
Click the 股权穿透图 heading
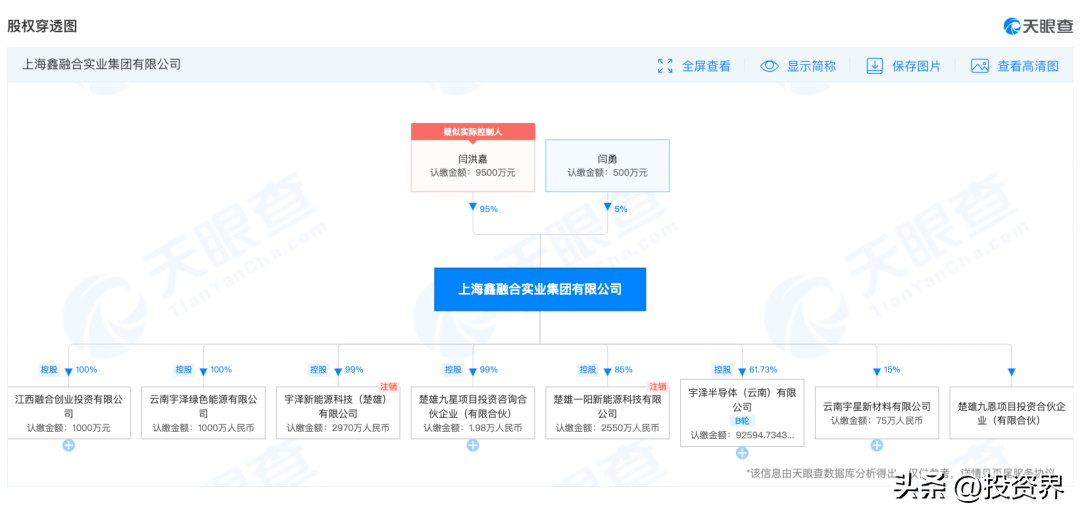click(42, 26)
